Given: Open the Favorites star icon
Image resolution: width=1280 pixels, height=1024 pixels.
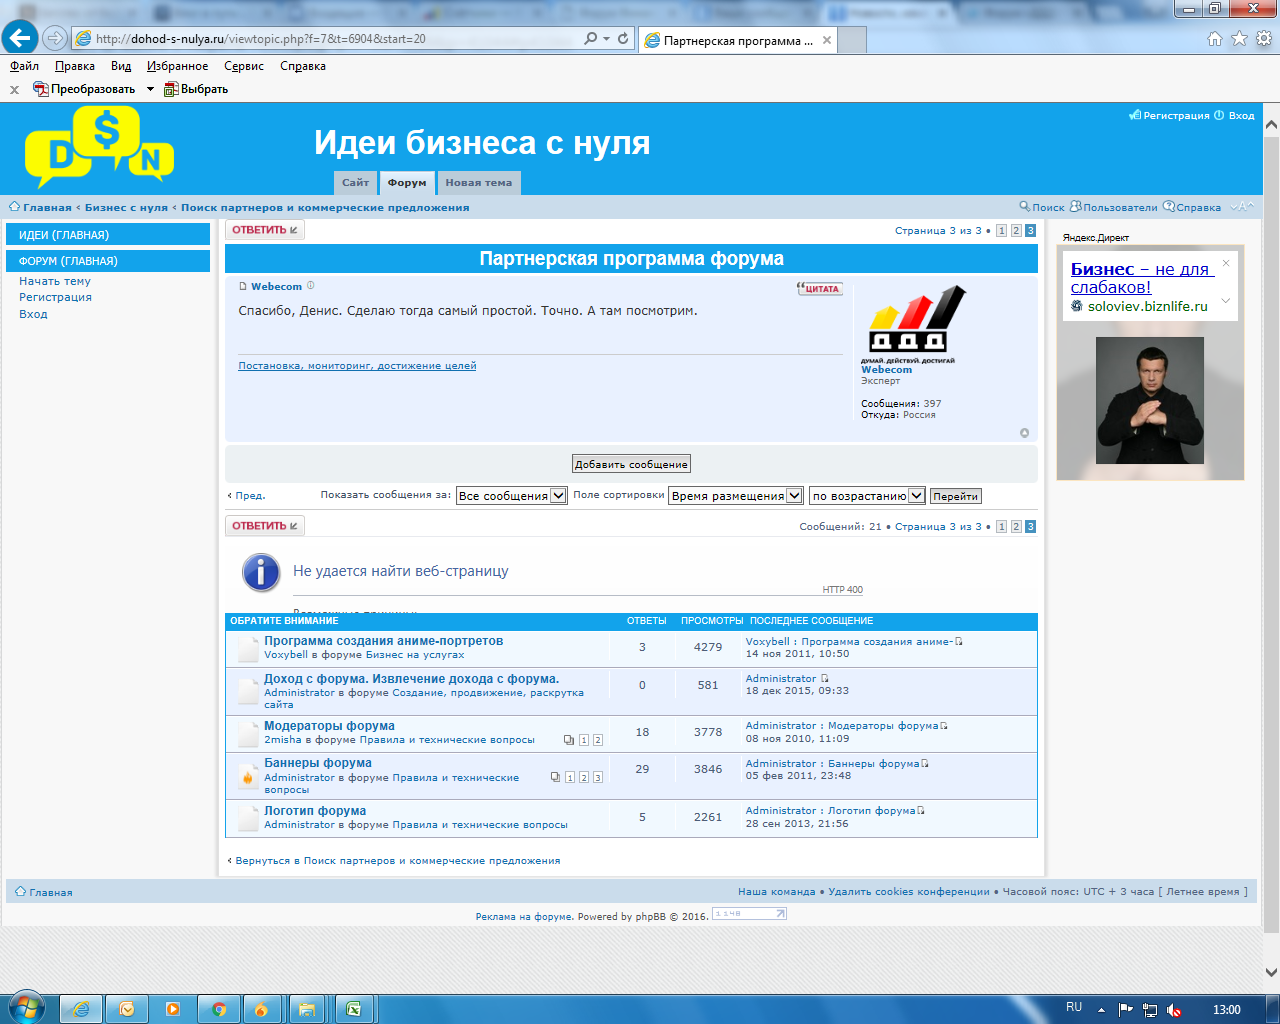Looking at the screenshot, I should click(x=1239, y=38).
